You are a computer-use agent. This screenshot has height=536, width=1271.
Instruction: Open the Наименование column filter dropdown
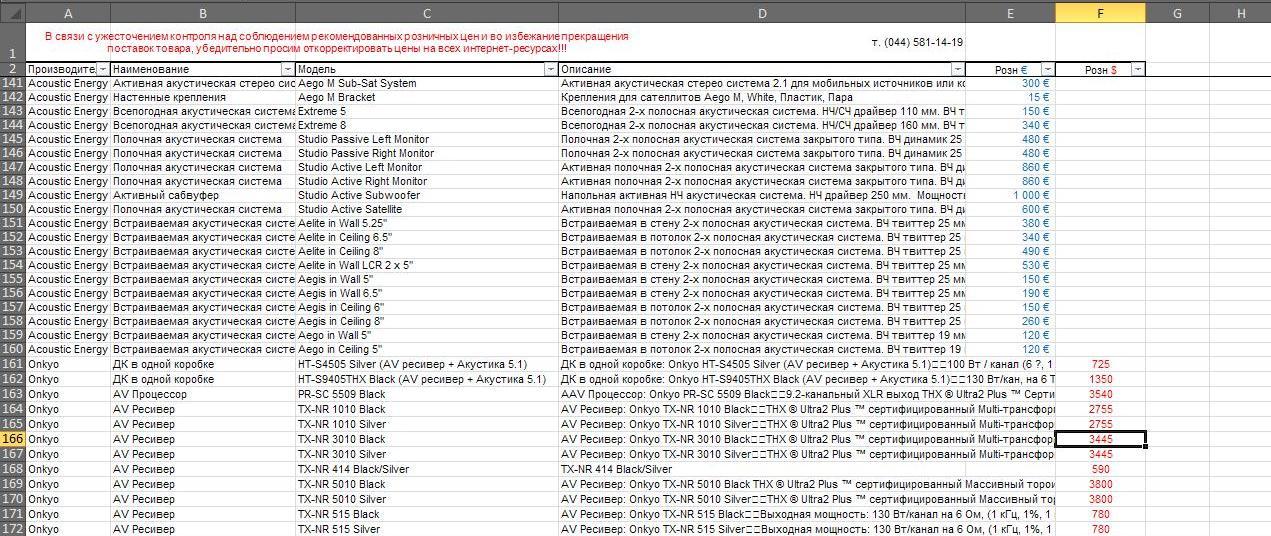tap(288, 70)
